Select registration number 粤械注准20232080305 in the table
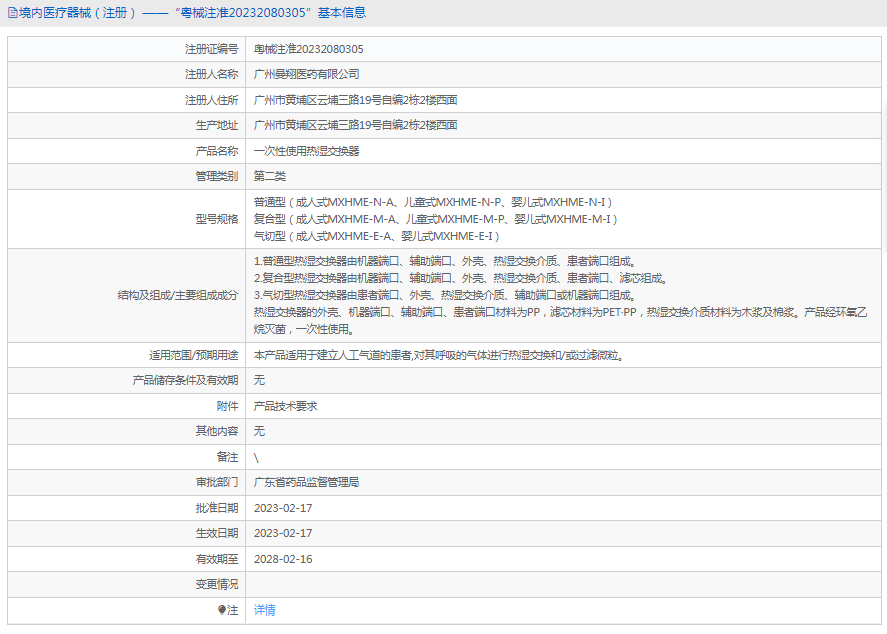The width and height of the screenshot is (887, 634). 308,49
